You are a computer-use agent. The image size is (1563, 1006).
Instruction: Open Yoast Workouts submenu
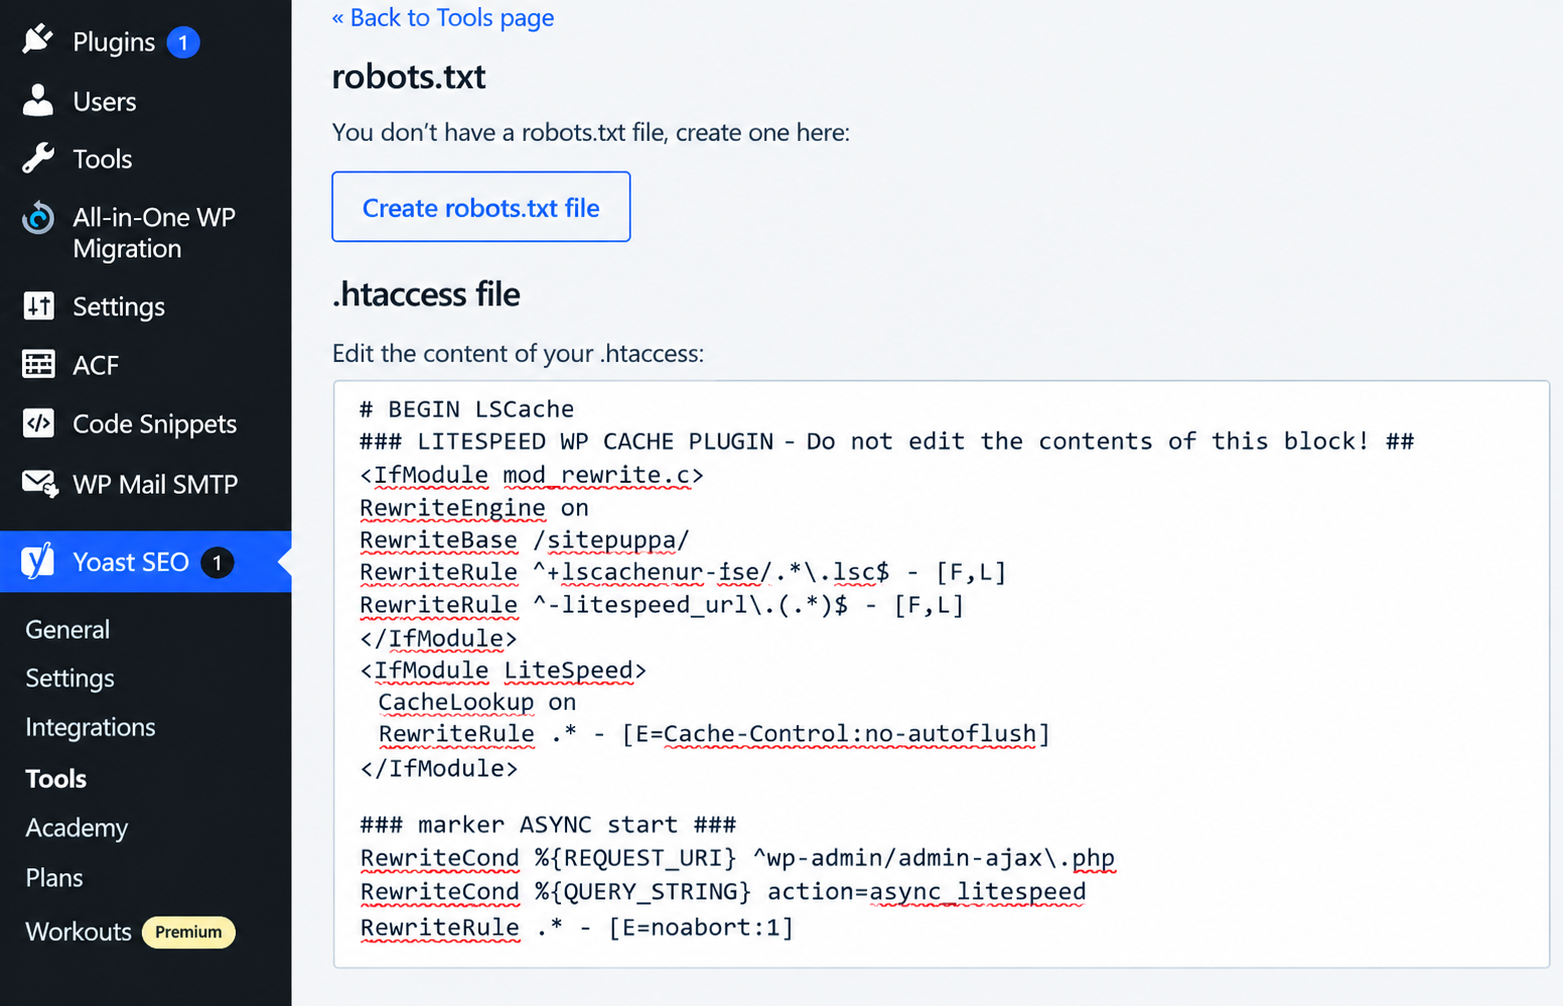78,931
